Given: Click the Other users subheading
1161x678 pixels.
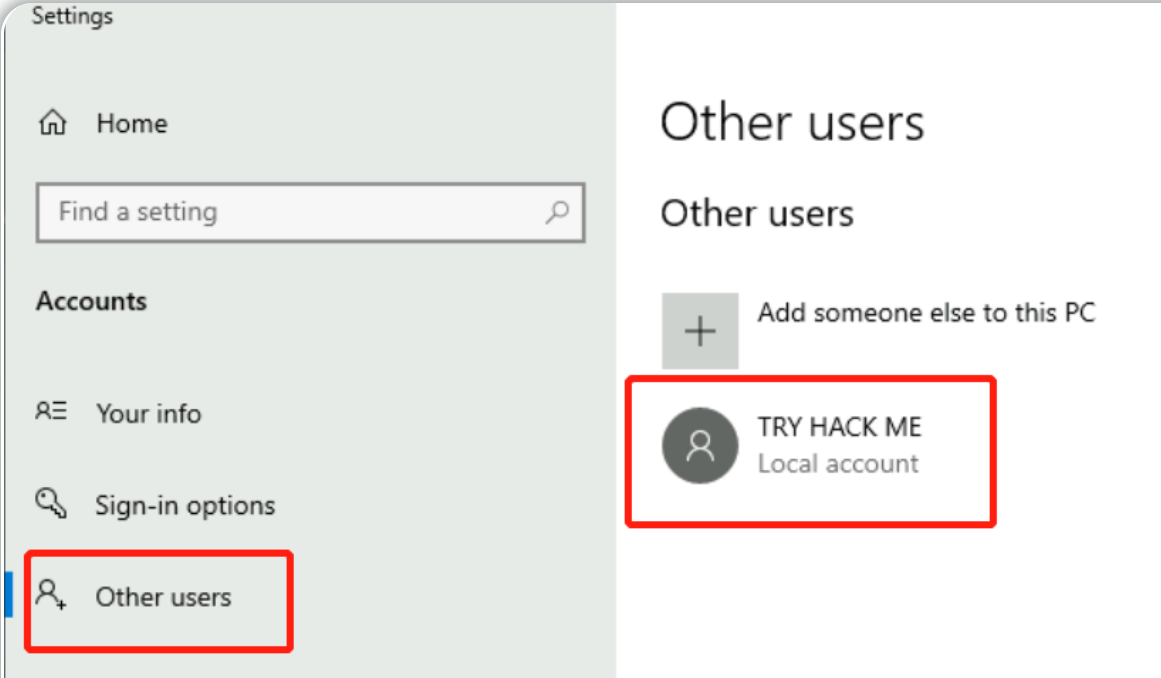Looking at the screenshot, I should [x=757, y=213].
